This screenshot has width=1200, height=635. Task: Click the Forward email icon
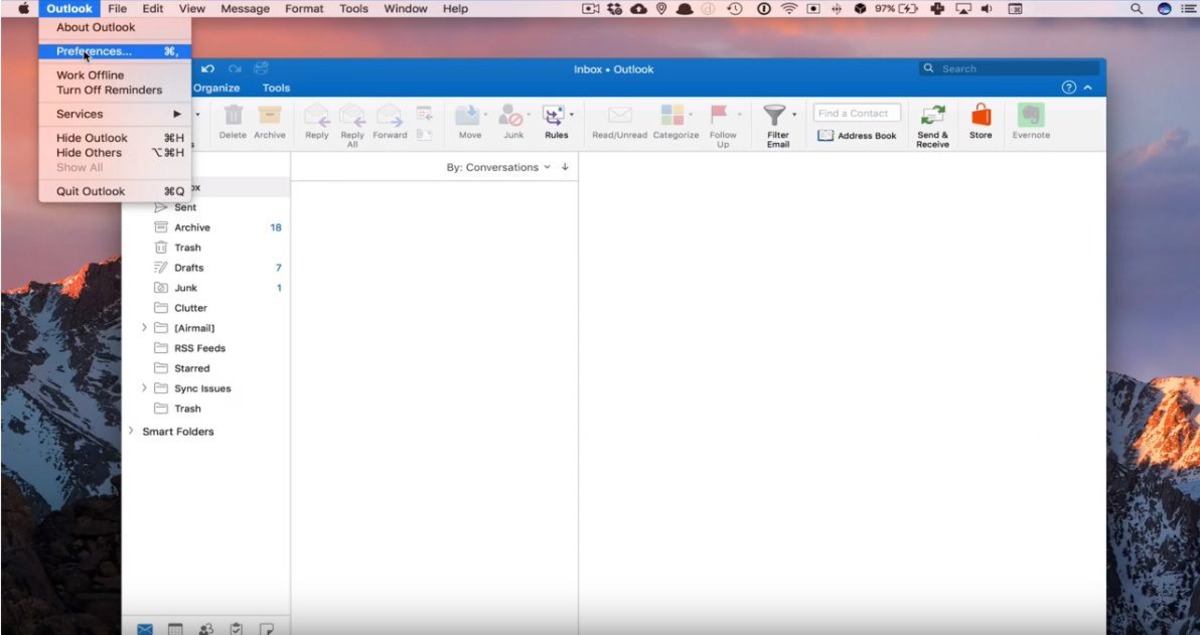point(389,116)
